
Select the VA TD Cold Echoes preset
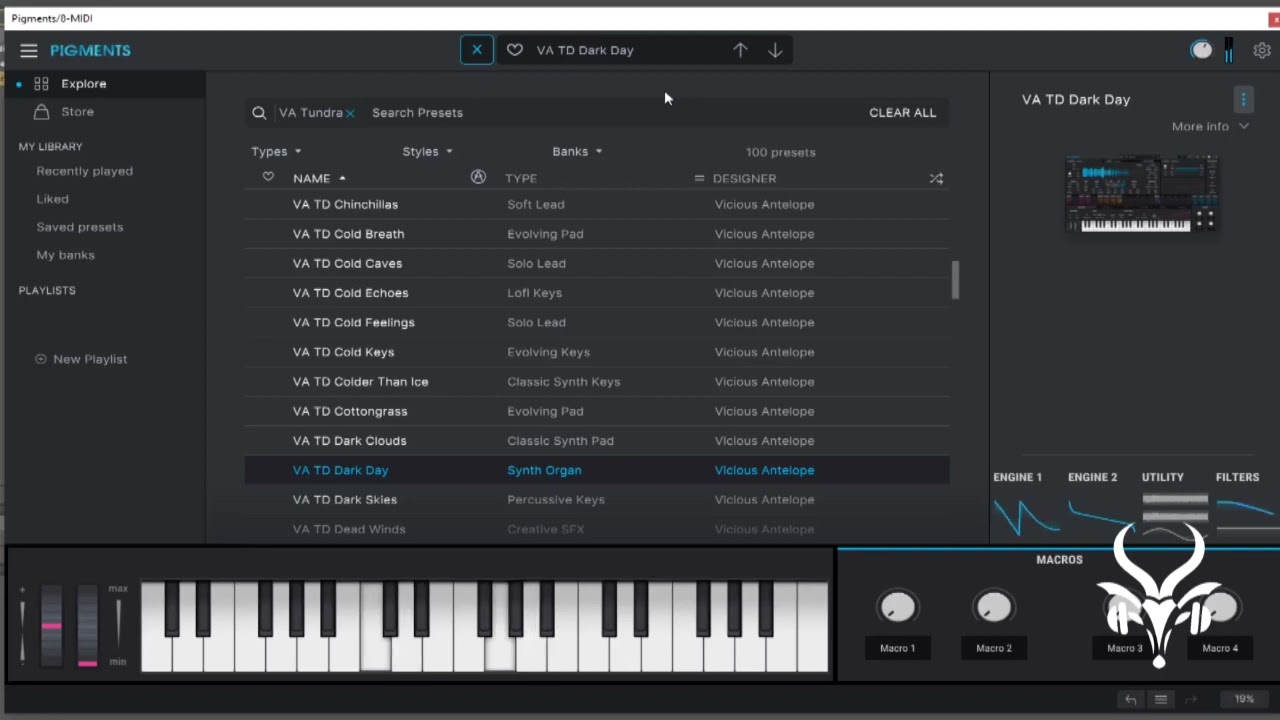(x=597, y=293)
